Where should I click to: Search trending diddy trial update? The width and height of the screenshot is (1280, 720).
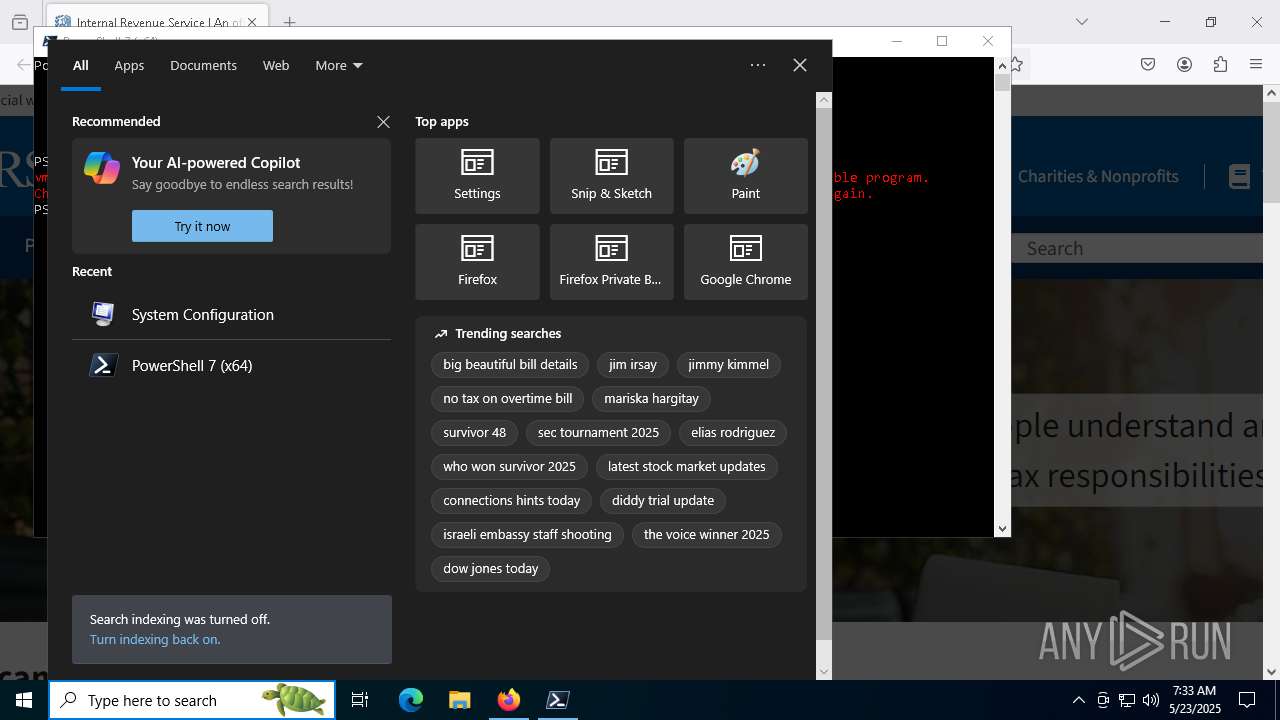tap(663, 501)
